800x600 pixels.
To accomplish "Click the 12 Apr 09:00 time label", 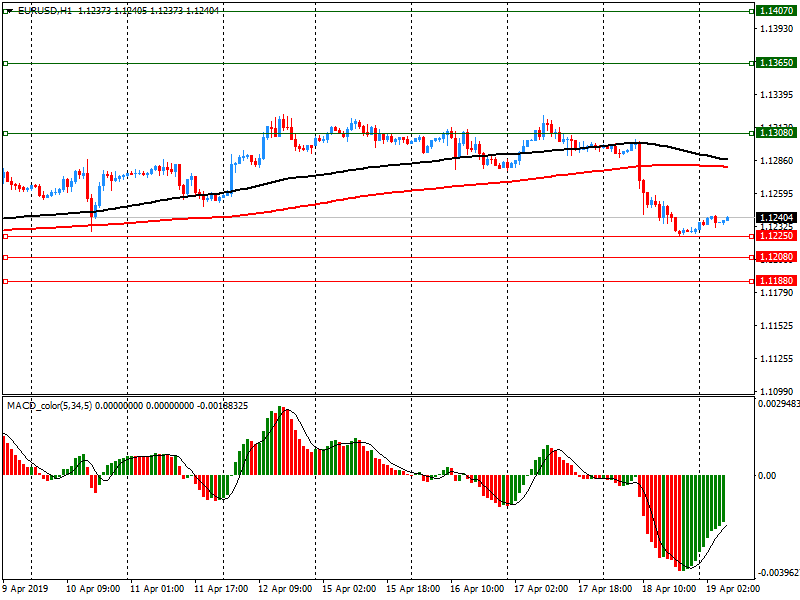I will [x=285, y=589].
